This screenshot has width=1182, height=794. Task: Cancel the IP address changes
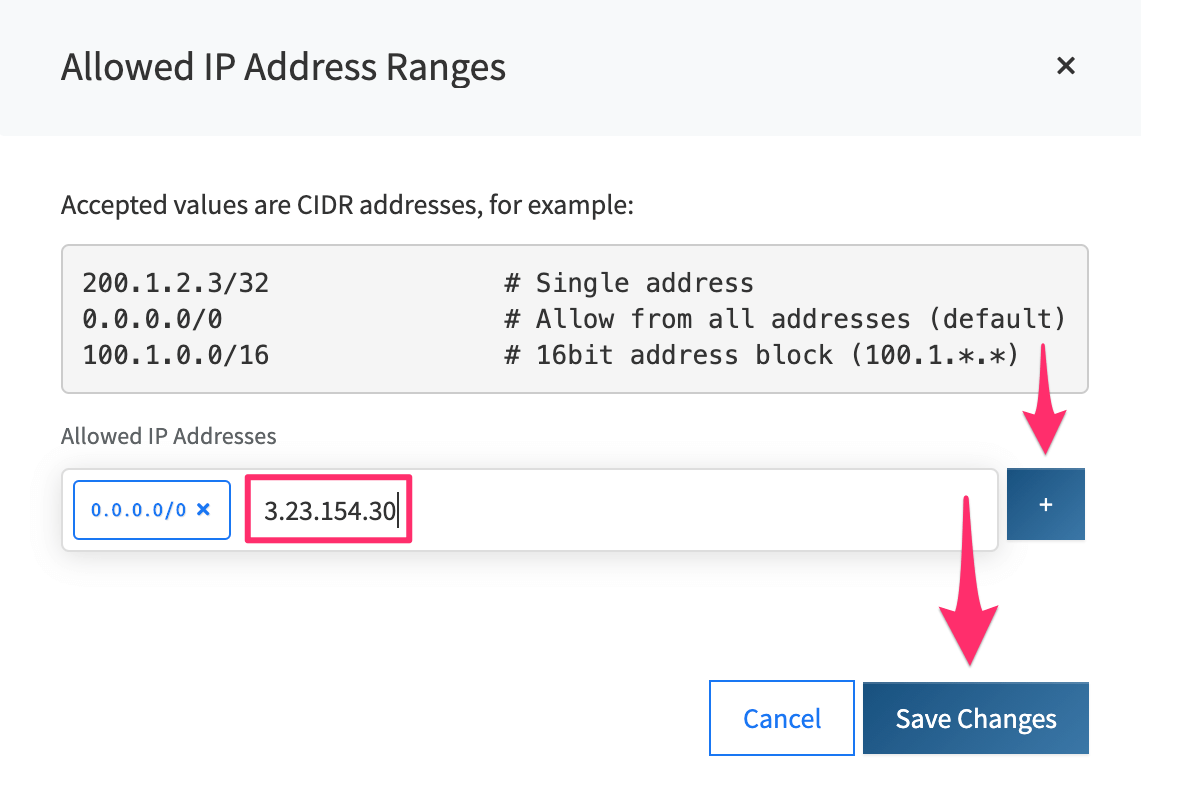[x=782, y=718]
